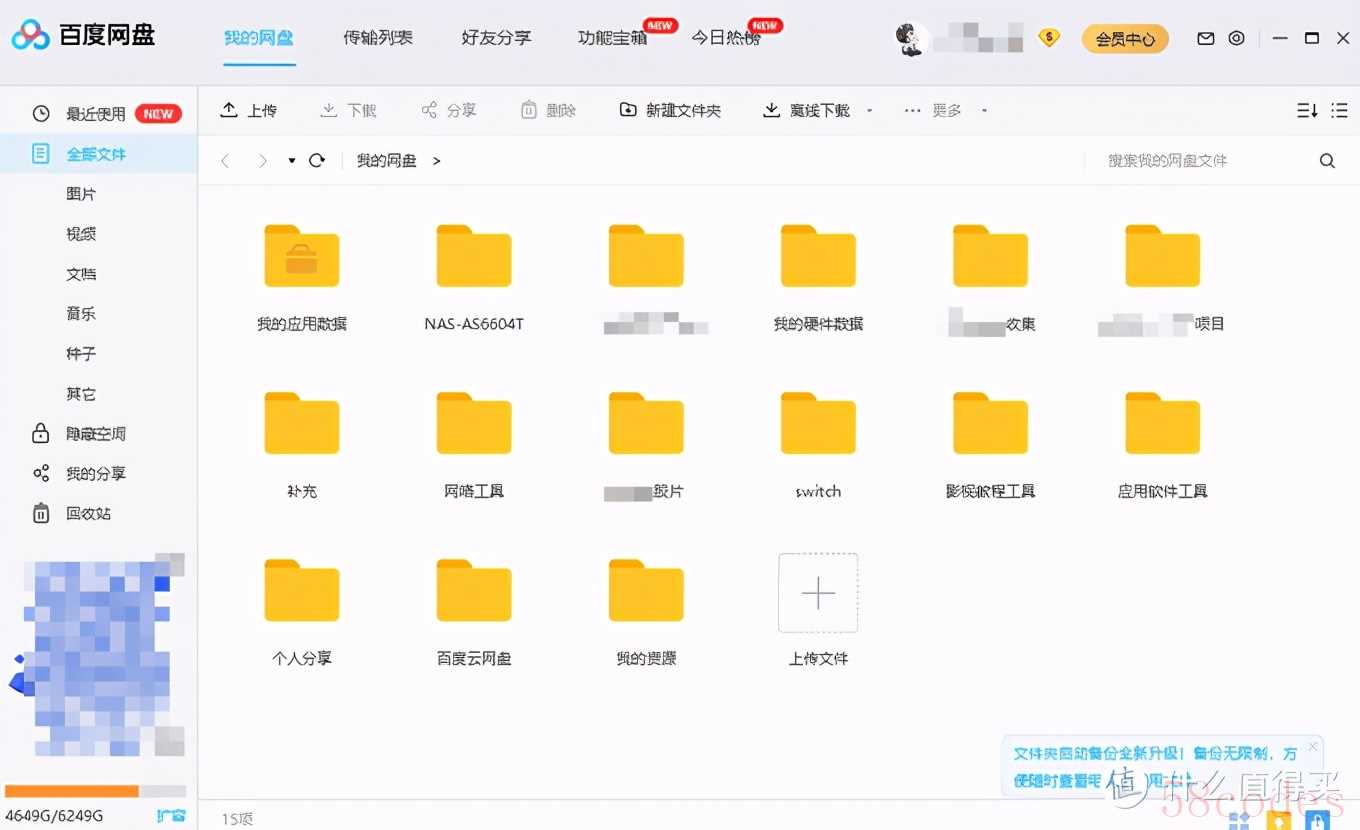Switch to 传输列表 tab
This screenshot has height=830, width=1360.
[x=378, y=38]
